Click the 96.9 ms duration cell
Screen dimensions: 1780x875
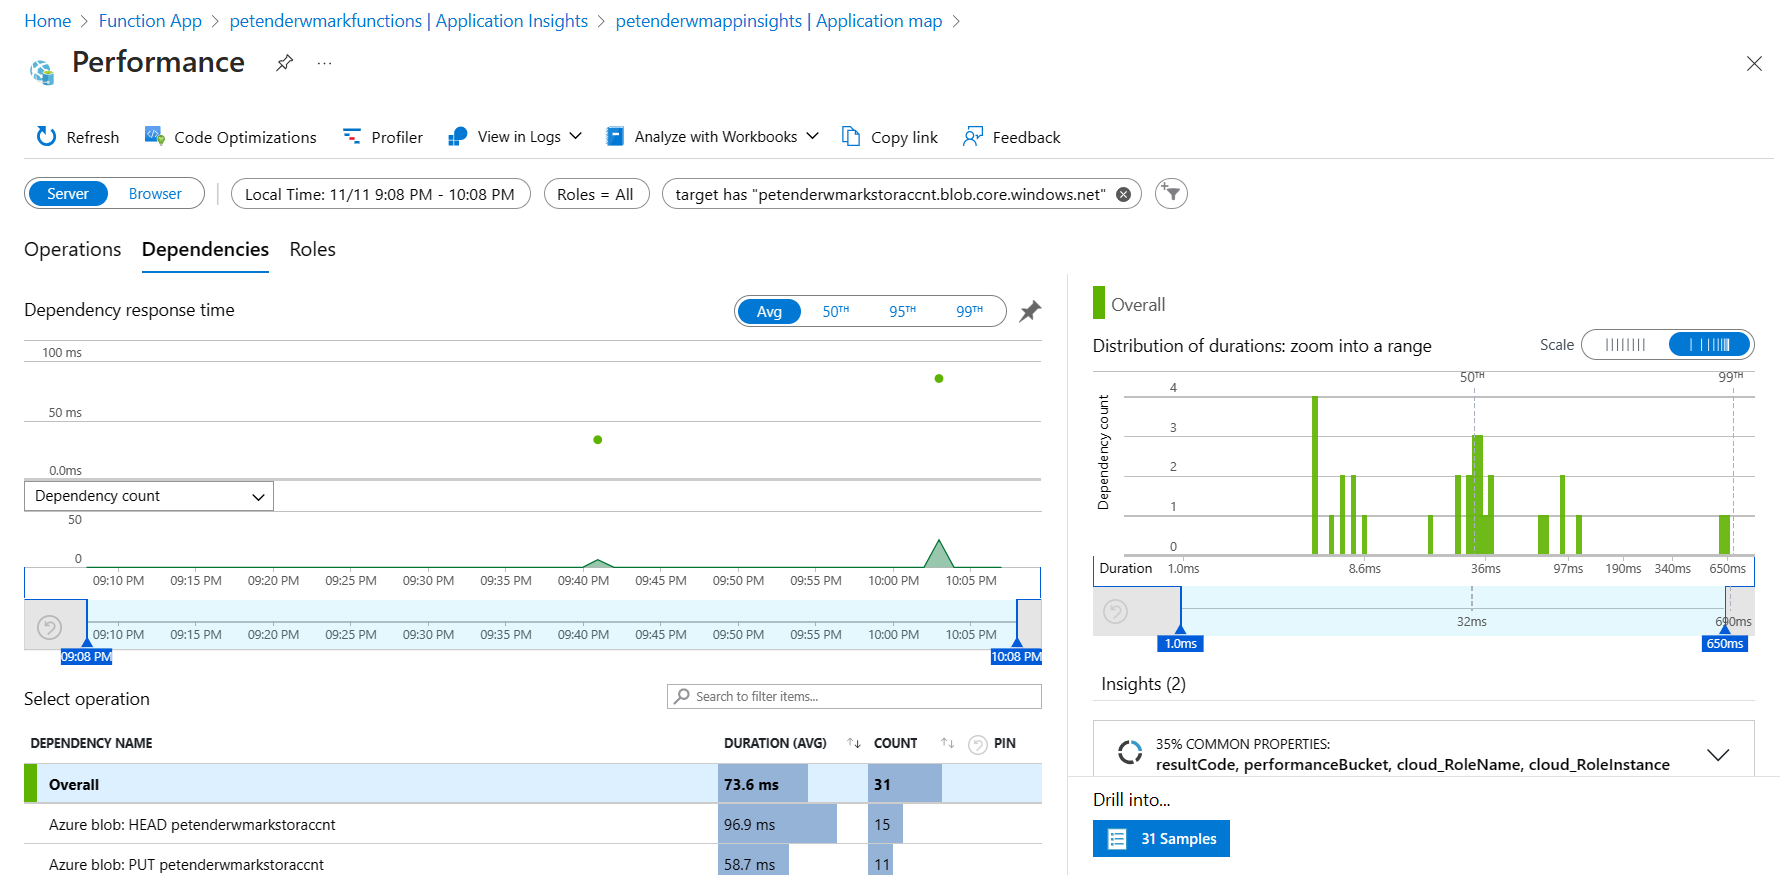tap(777, 824)
